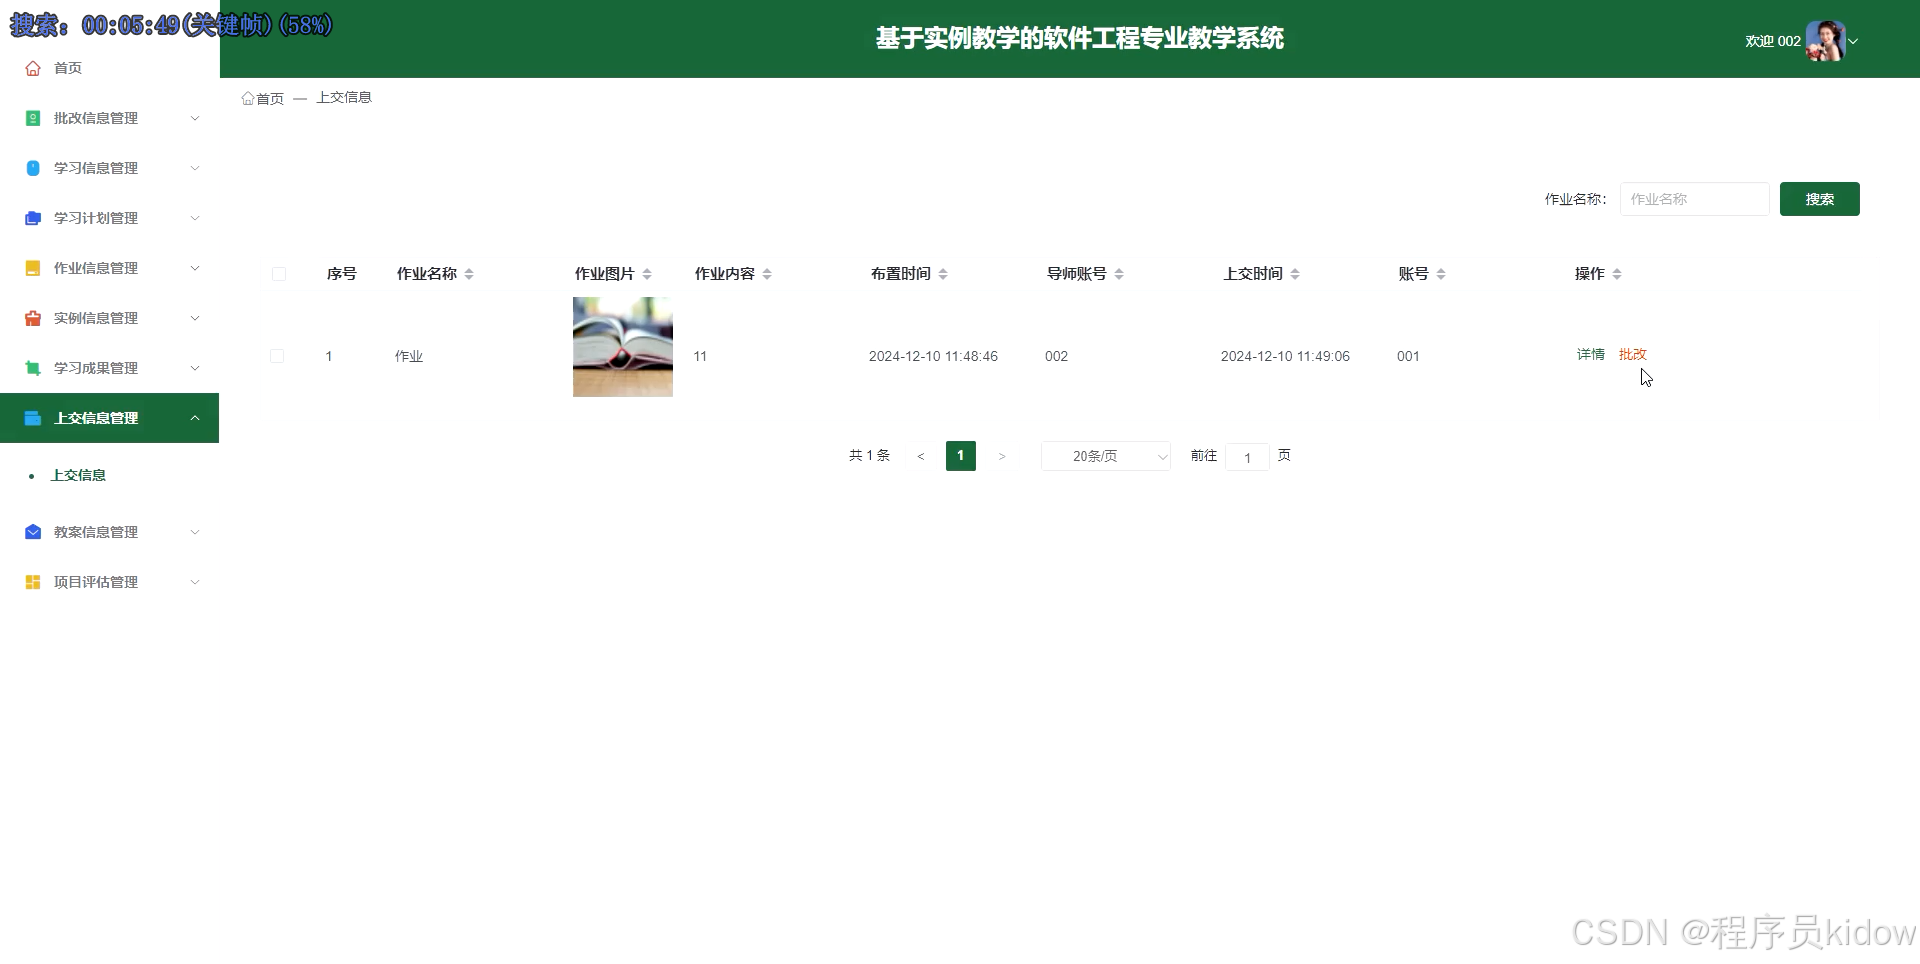This screenshot has height=964, width=1920.
Task: Click the green 搜索 button
Action: pyautogui.click(x=1819, y=199)
